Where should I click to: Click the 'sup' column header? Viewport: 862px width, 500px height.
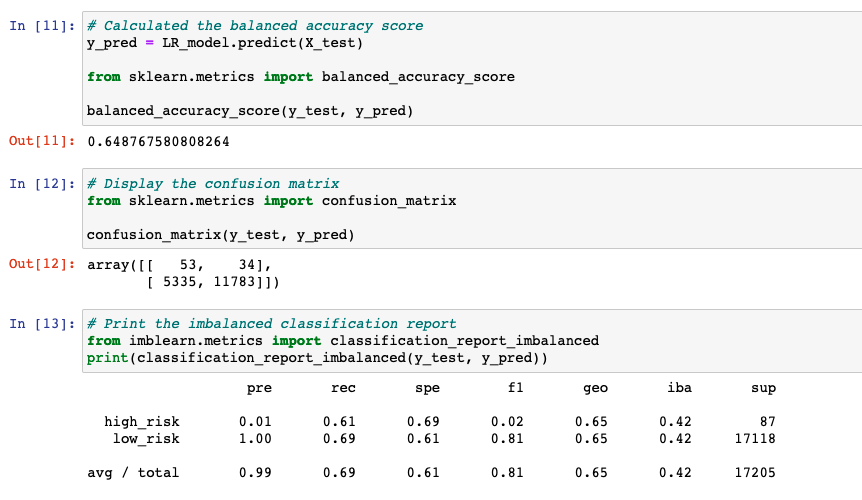pos(764,388)
